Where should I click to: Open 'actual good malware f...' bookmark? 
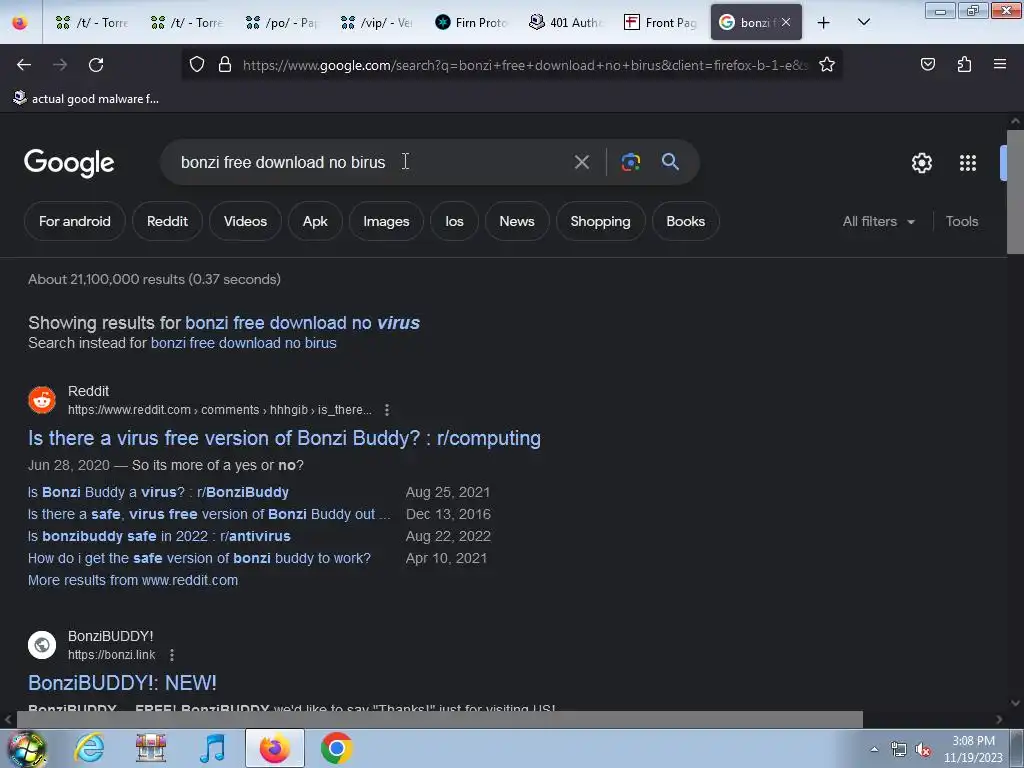click(86, 99)
